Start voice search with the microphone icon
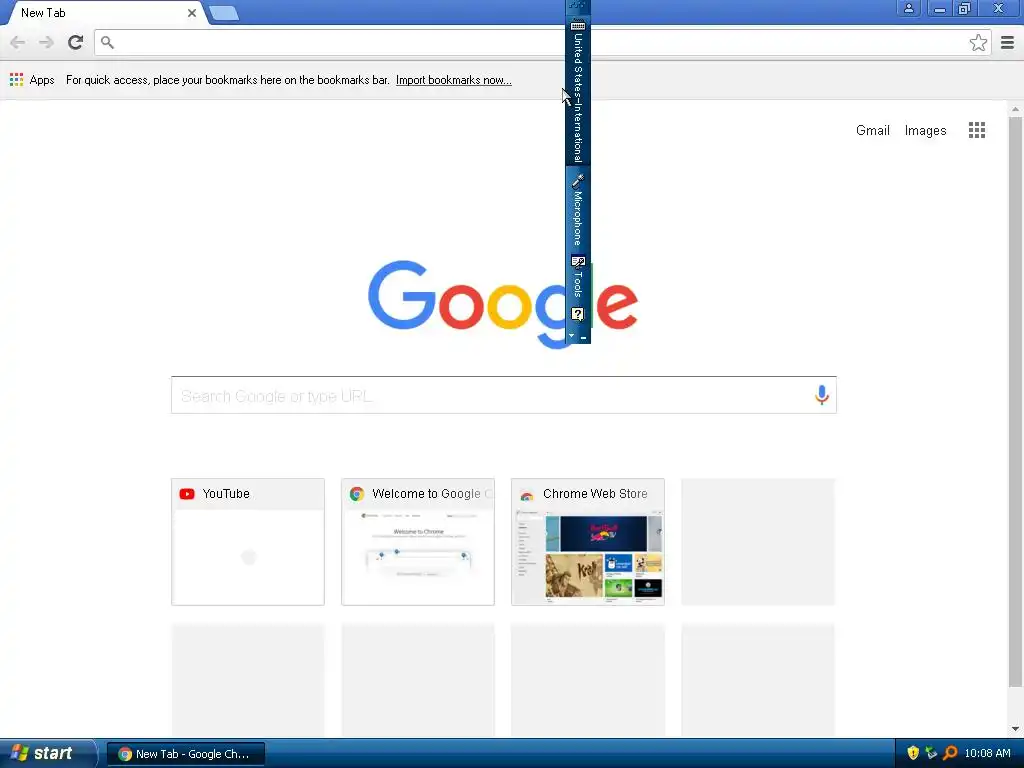This screenshot has width=1024, height=768. 822,394
